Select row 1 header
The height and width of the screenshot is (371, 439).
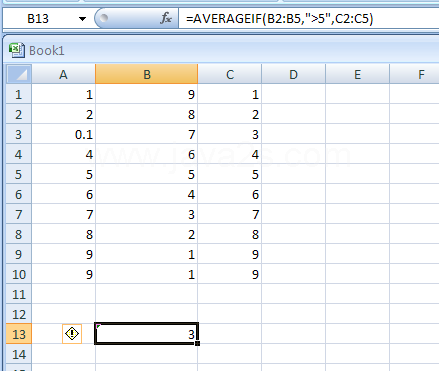coord(19,94)
